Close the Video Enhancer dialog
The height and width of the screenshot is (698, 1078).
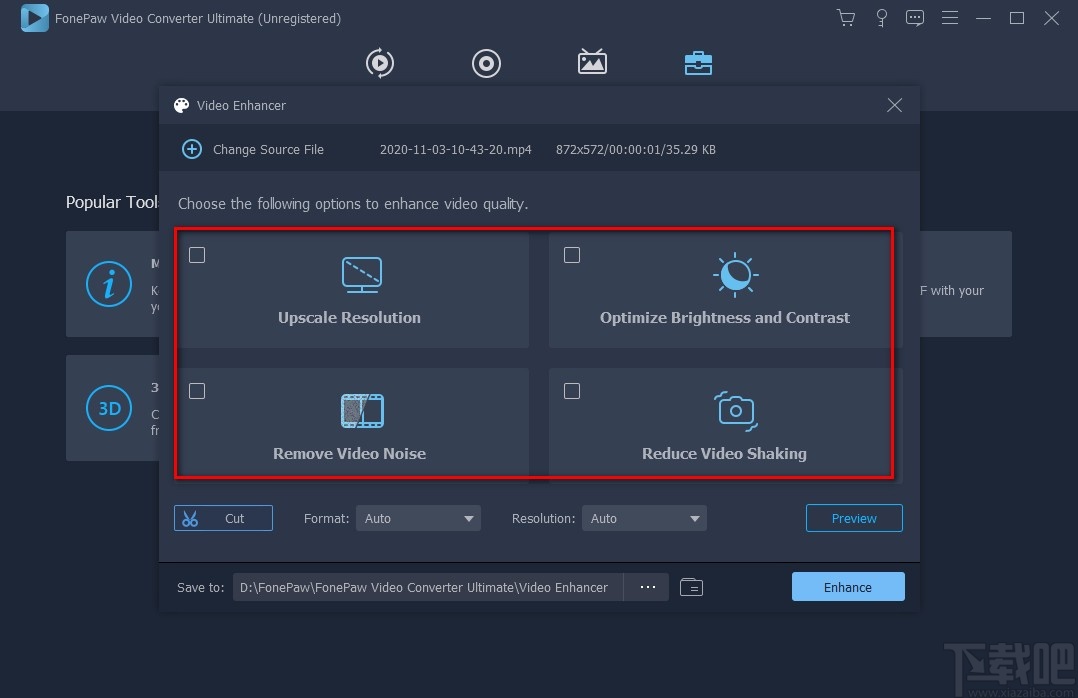[894, 105]
